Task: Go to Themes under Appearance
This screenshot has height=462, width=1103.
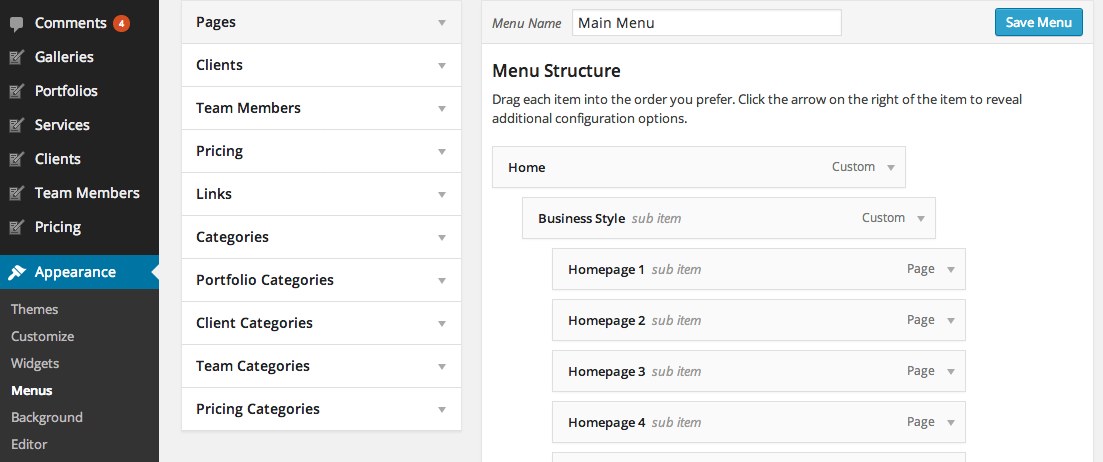Action: point(35,309)
